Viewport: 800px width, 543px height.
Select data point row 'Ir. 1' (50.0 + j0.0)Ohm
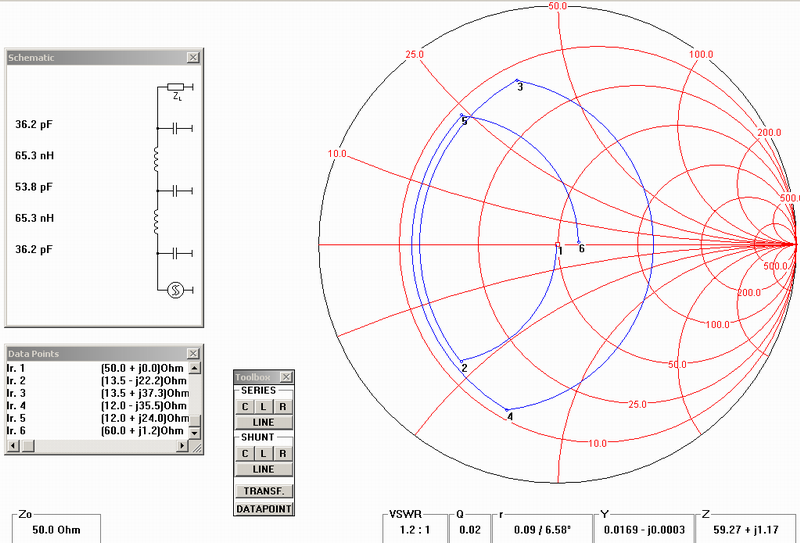tap(97, 368)
